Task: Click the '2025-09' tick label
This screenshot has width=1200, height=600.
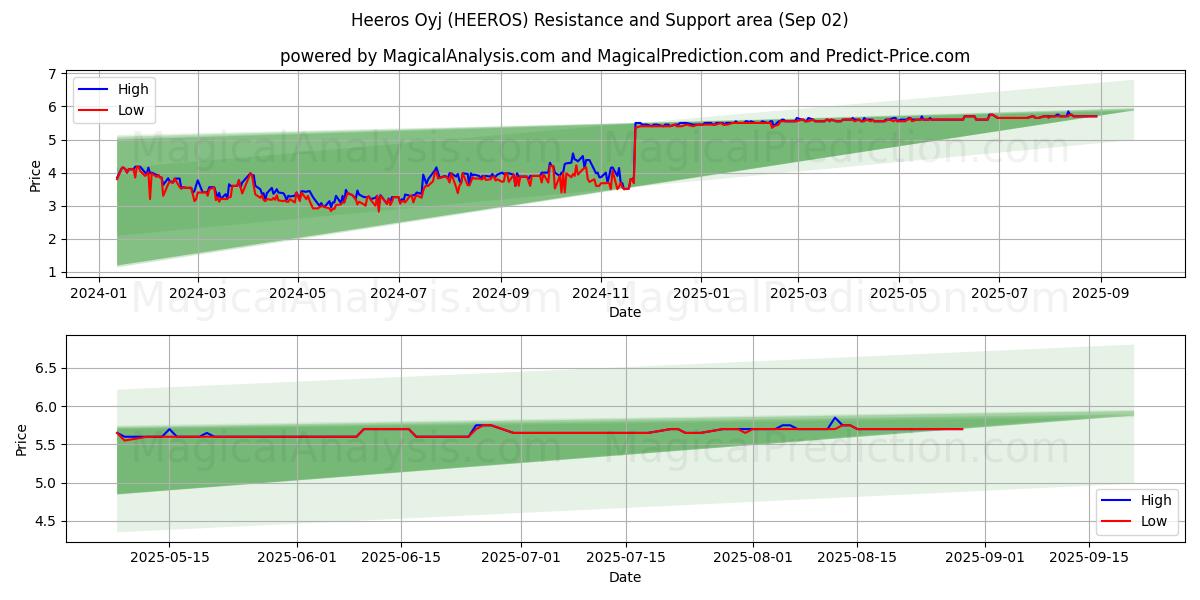Action: click(x=1101, y=292)
